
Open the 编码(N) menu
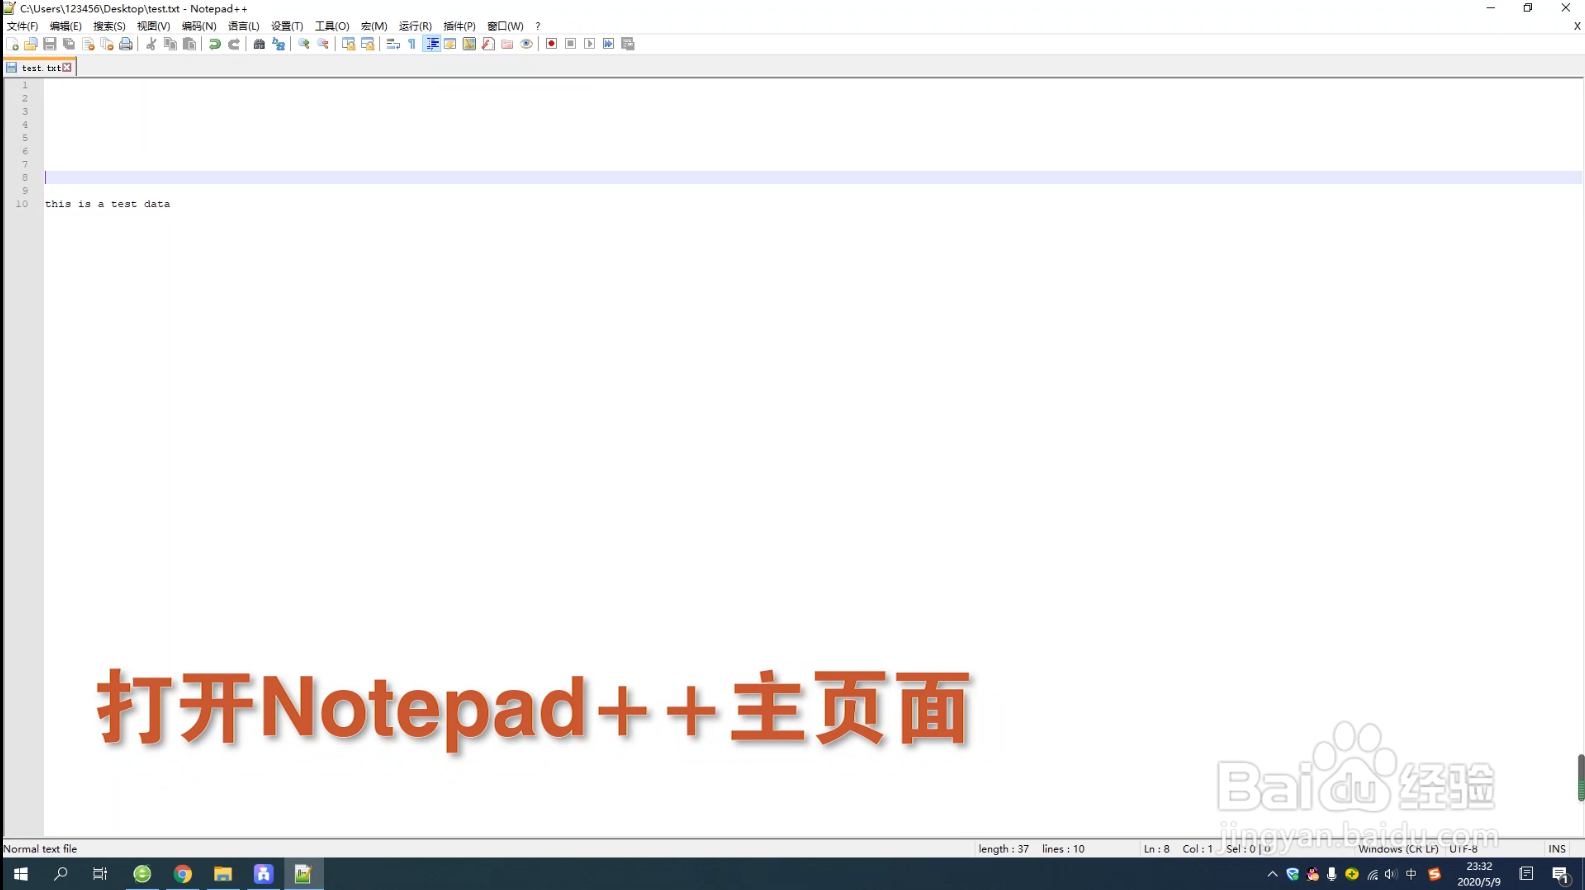tap(199, 26)
